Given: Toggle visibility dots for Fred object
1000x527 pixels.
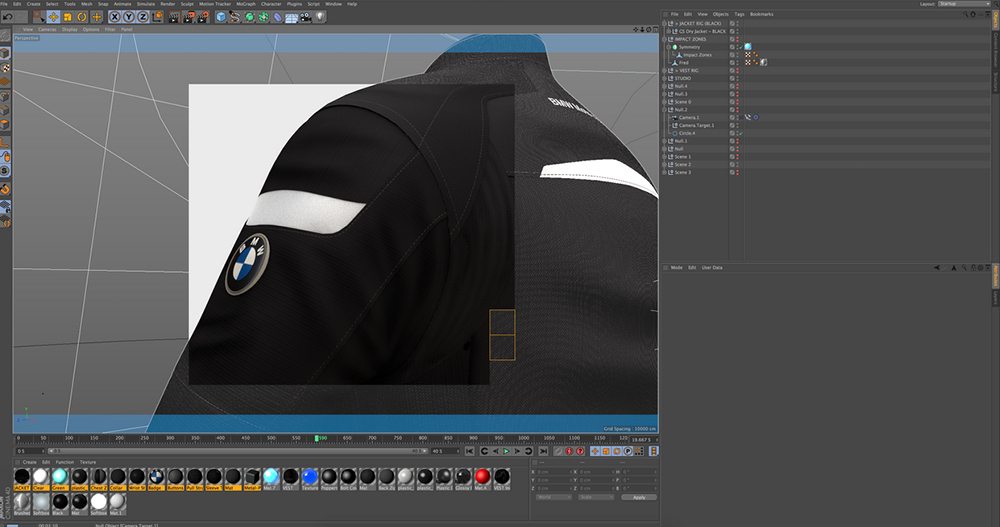Looking at the screenshot, I should click(738, 63).
